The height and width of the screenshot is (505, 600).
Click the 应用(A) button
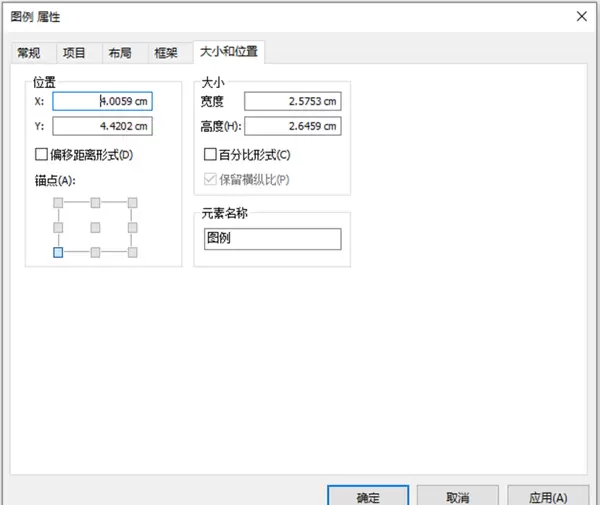(547, 497)
